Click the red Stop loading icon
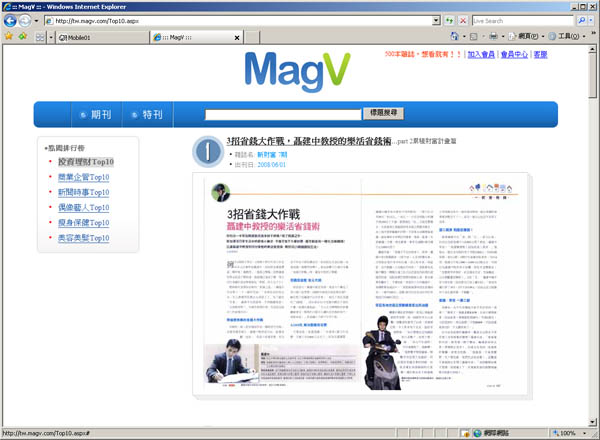600x440 pixels. point(463,21)
